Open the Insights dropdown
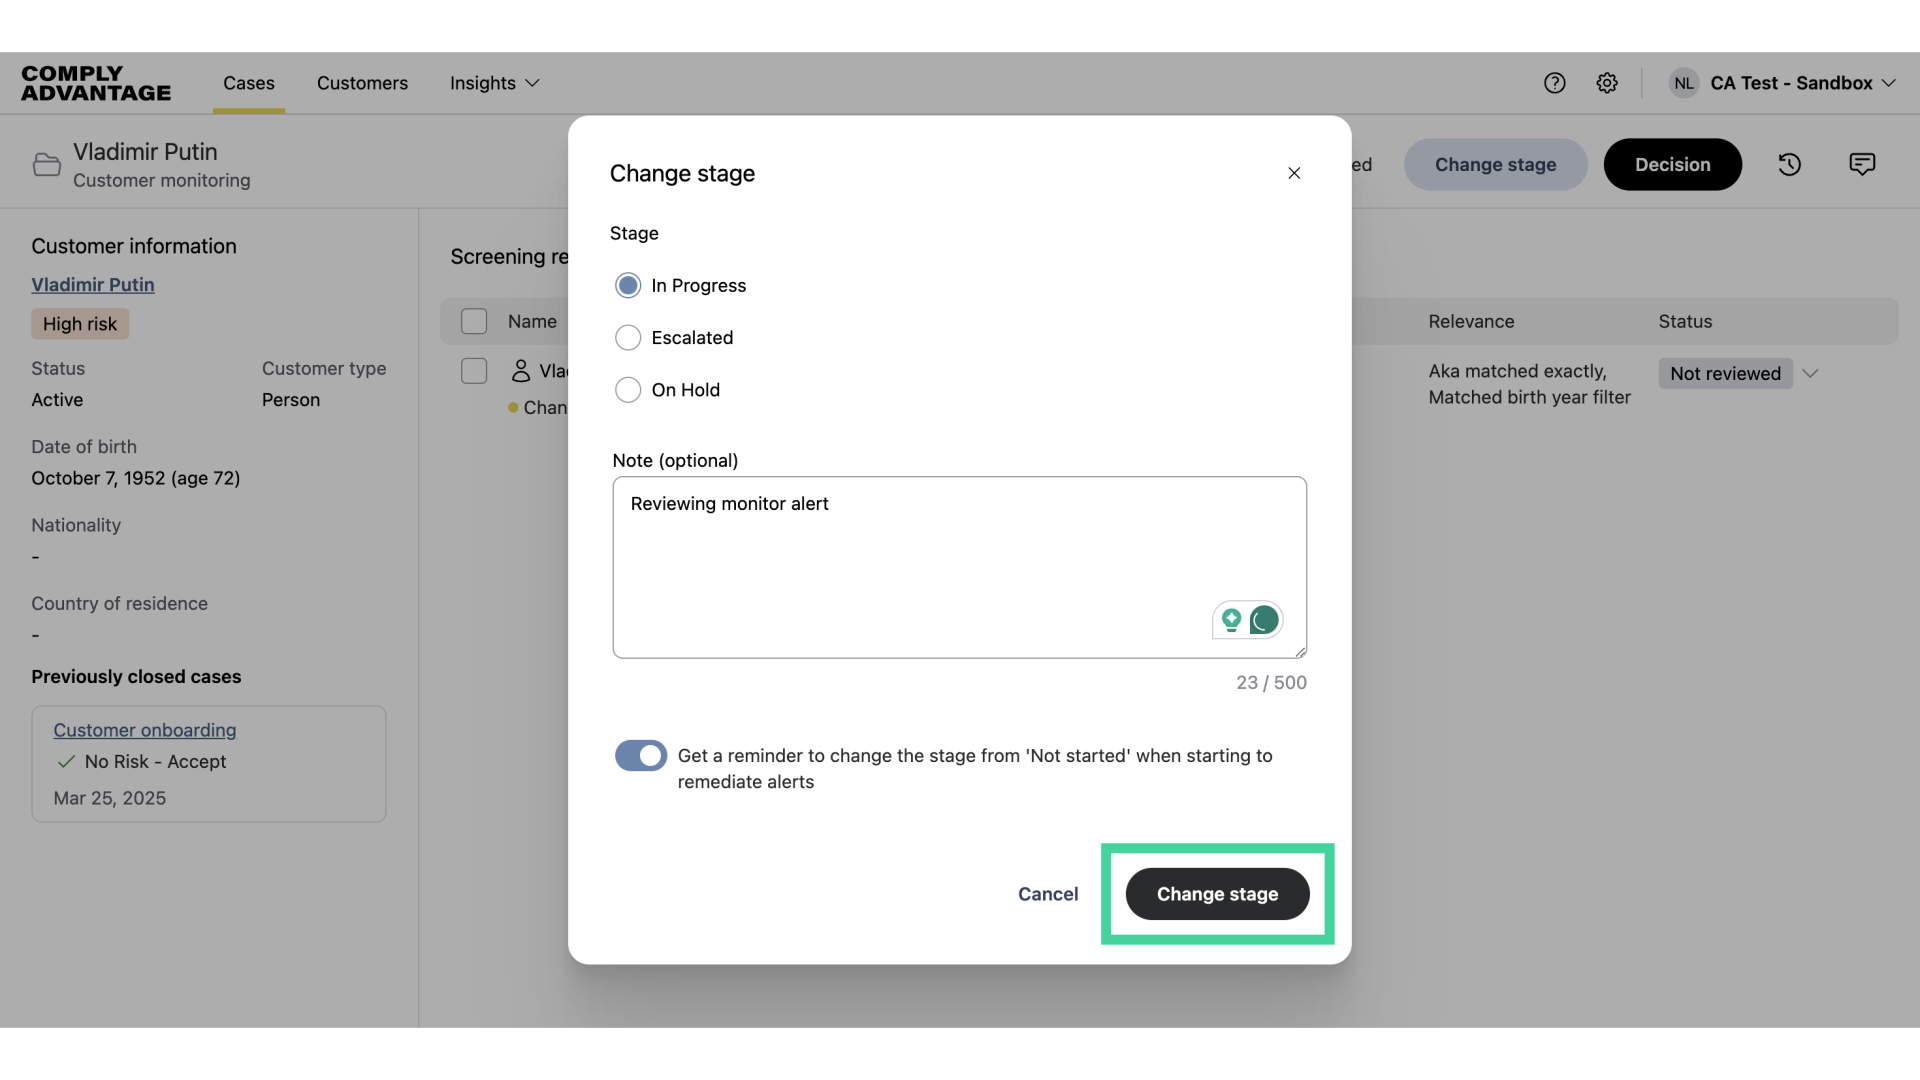The image size is (1920, 1080). (x=493, y=84)
